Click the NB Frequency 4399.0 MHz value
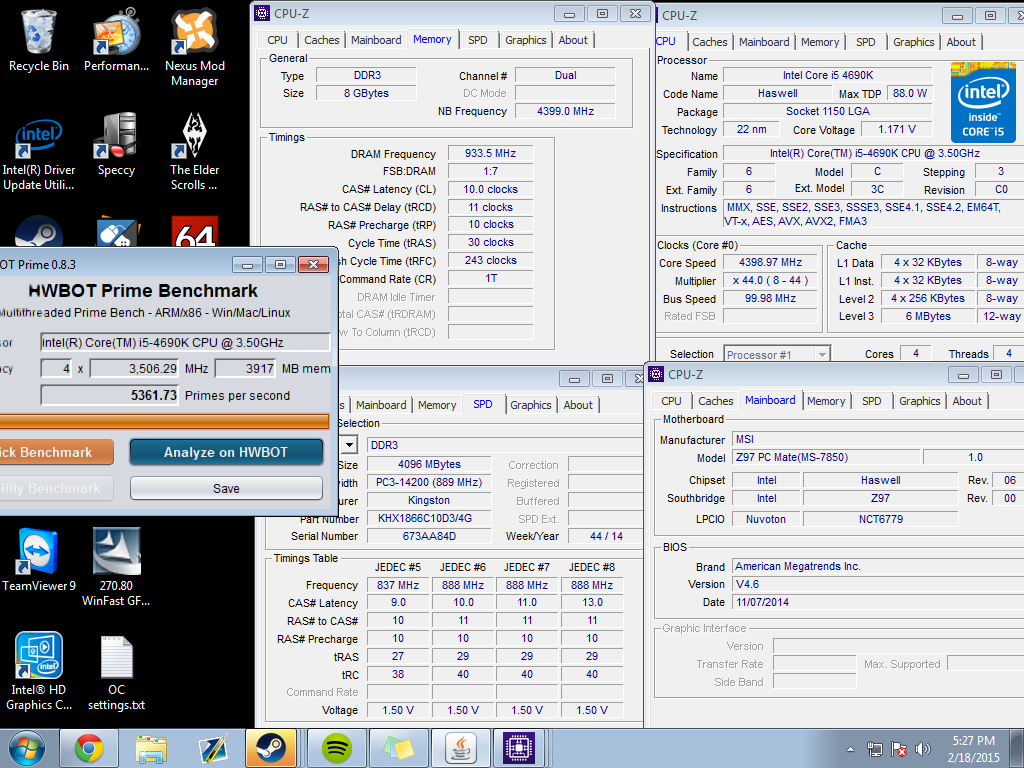 click(565, 111)
